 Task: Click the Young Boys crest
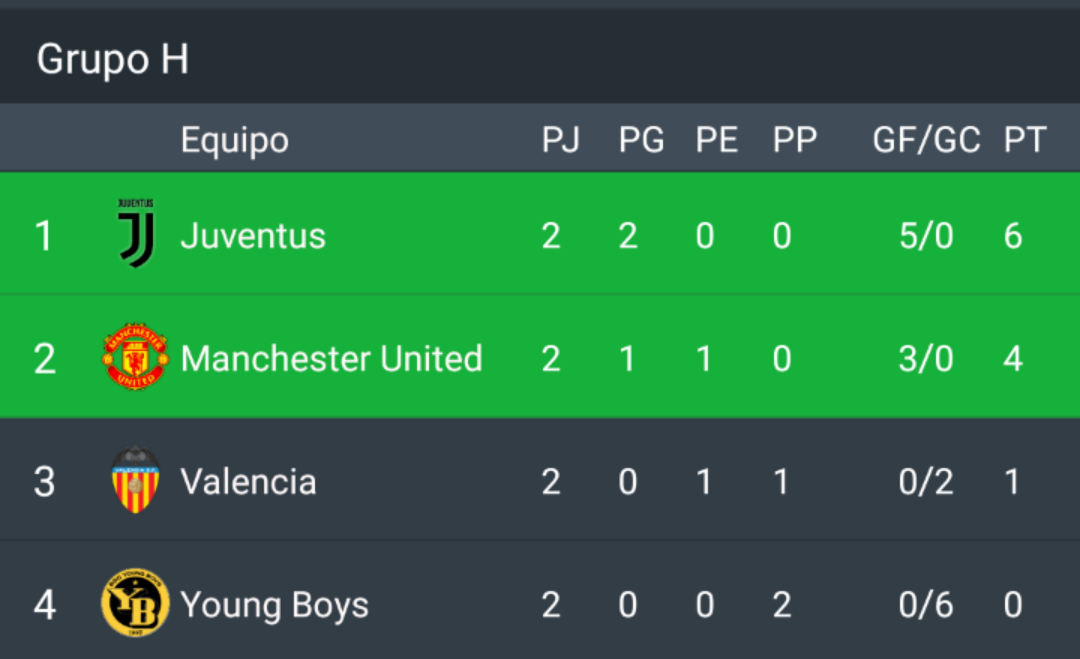(x=135, y=603)
